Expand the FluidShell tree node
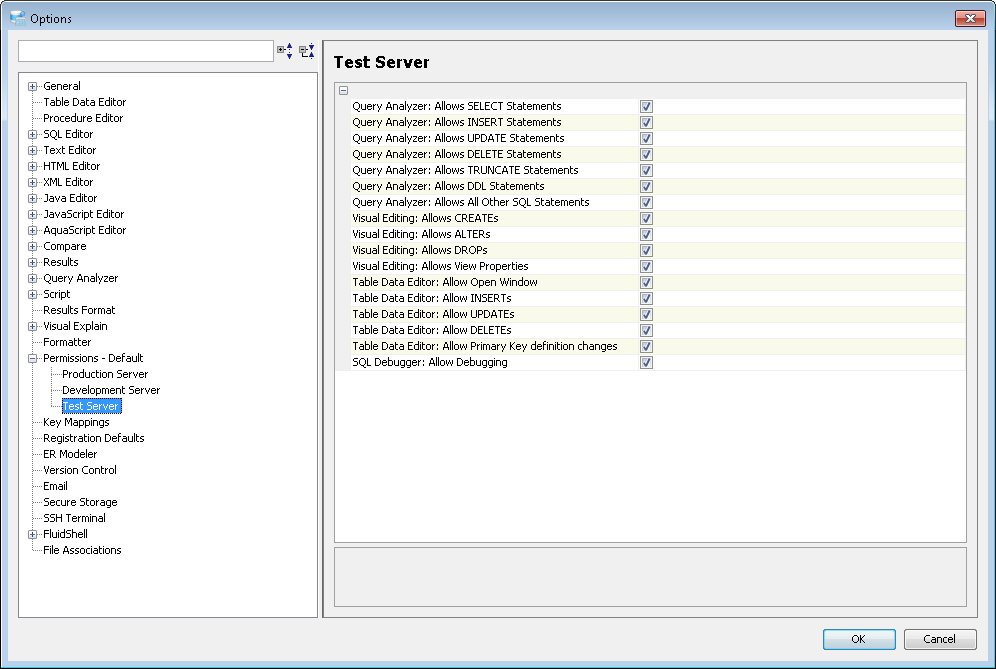The width and height of the screenshot is (996, 669). click(32, 534)
